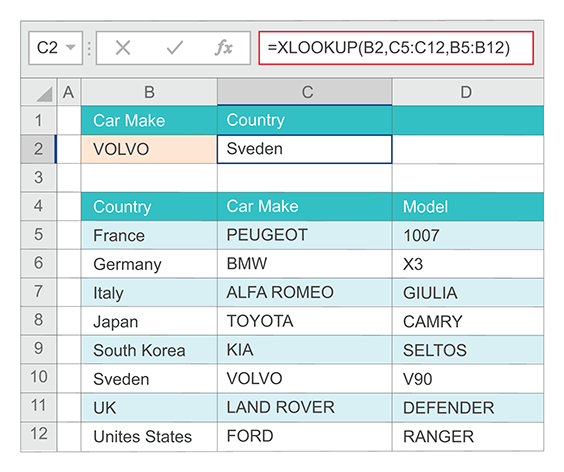Viewport: 564px width, 472px height.
Task: Select the "Italy" cell
Action: point(149,292)
